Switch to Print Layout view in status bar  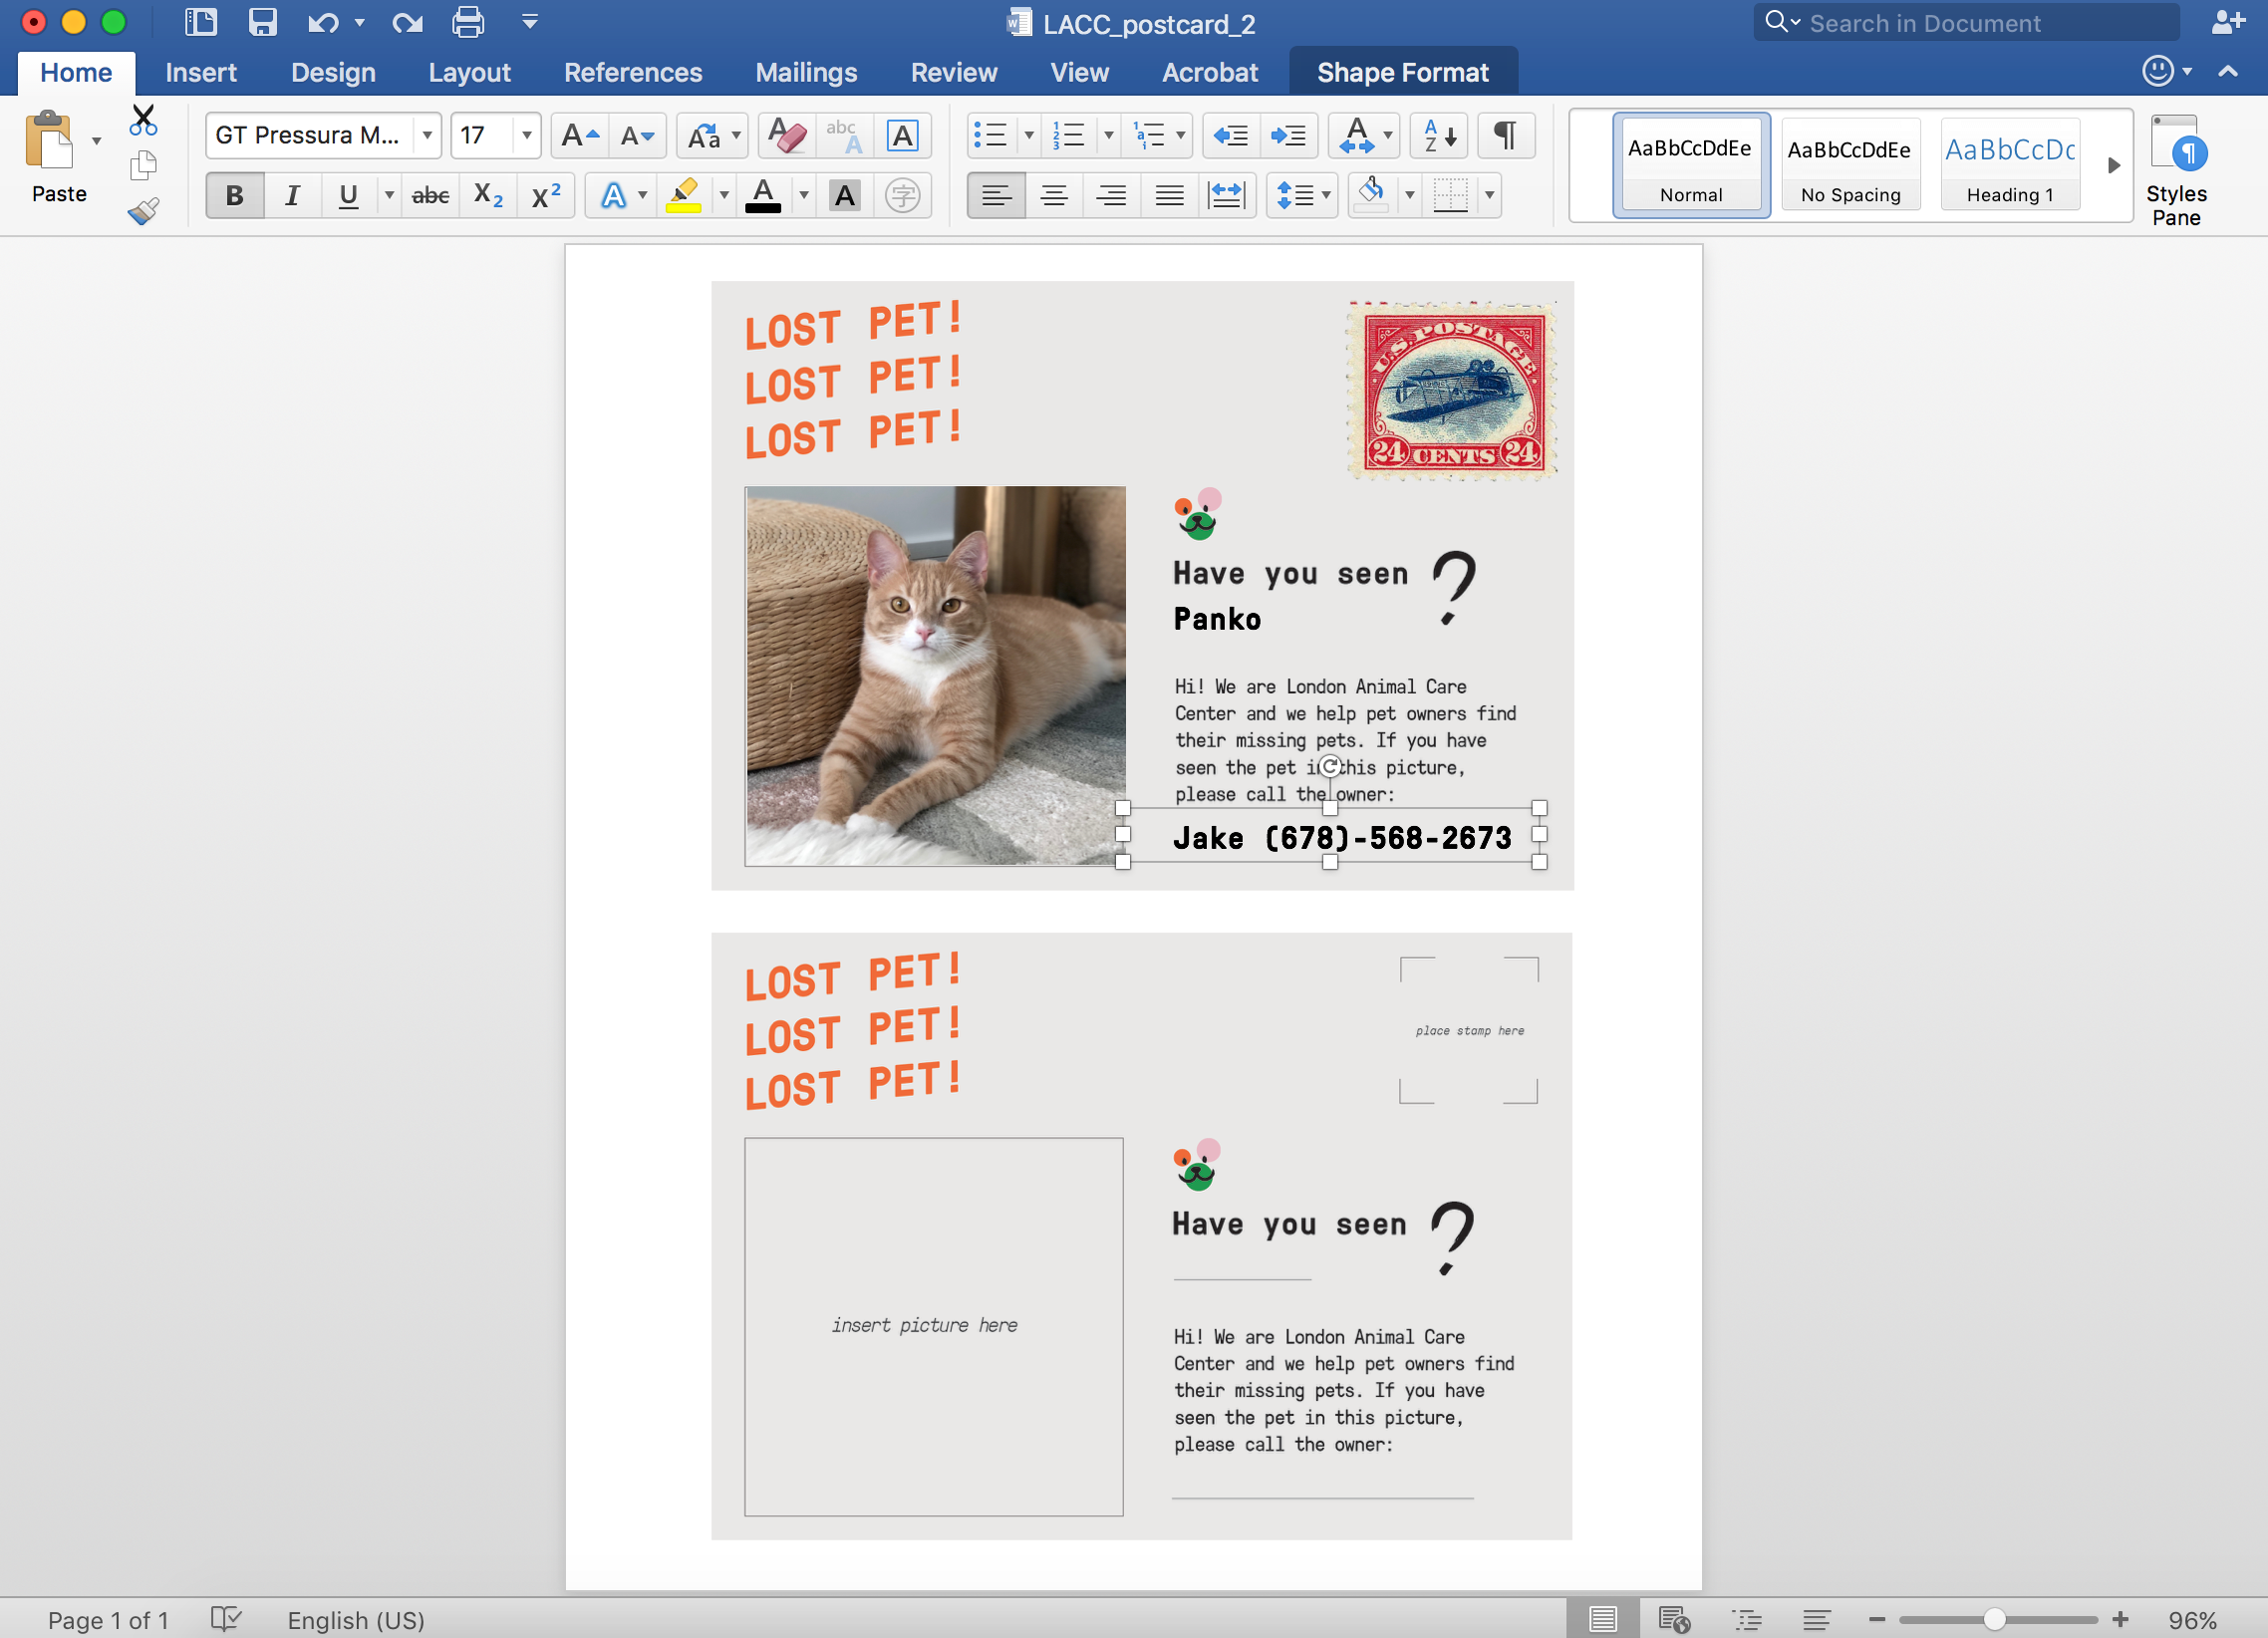pyautogui.click(x=1602, y=1618)
